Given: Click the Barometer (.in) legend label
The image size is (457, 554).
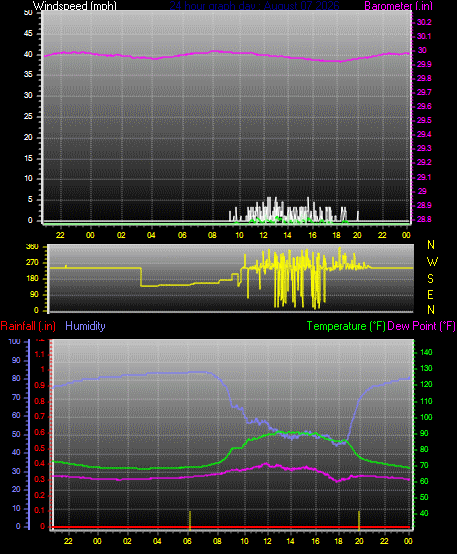Looking at the screenshot, I should (x=398, y=6).
